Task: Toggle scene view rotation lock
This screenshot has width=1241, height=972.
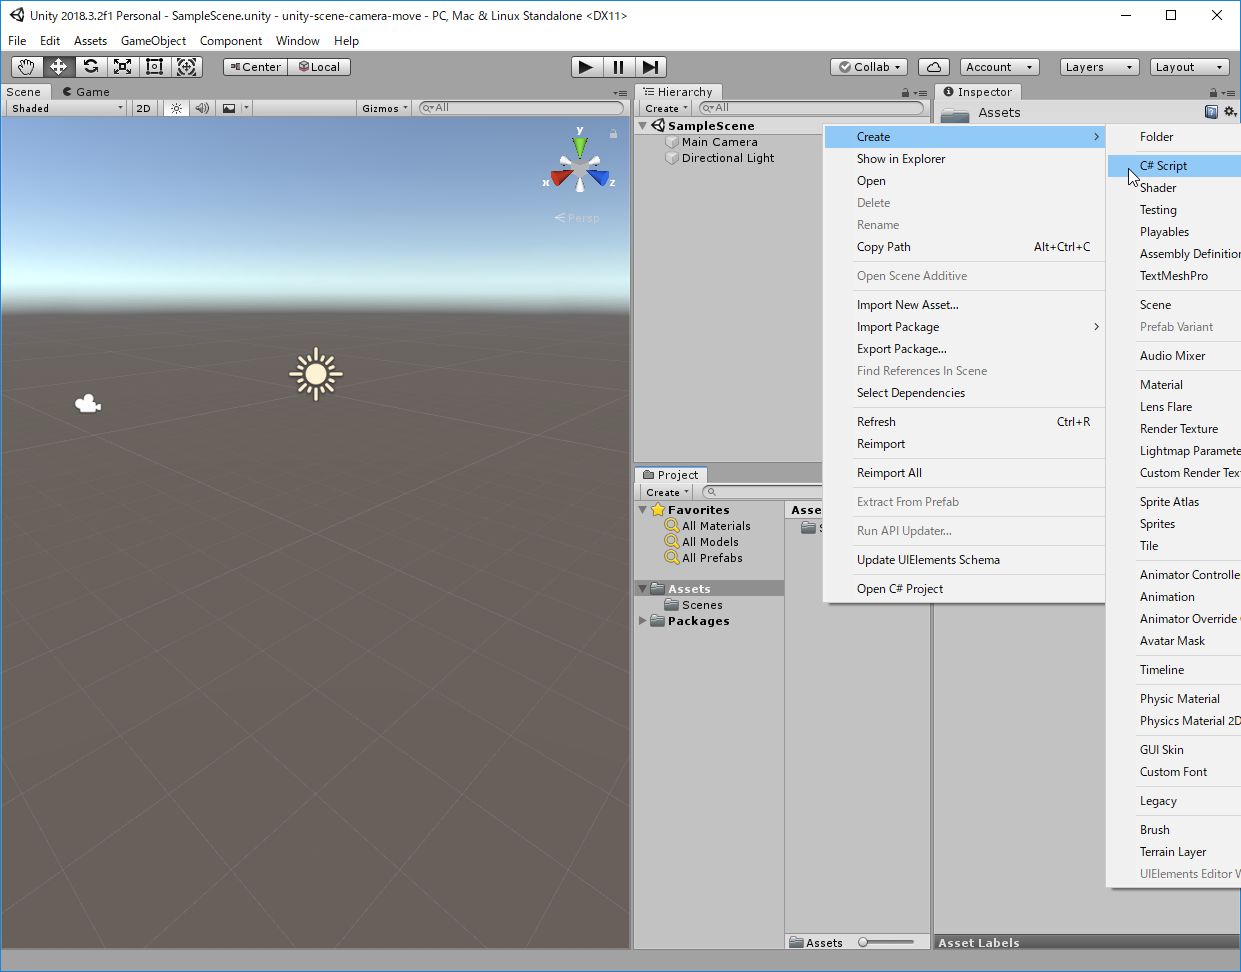Action: [x=613, y=133]
